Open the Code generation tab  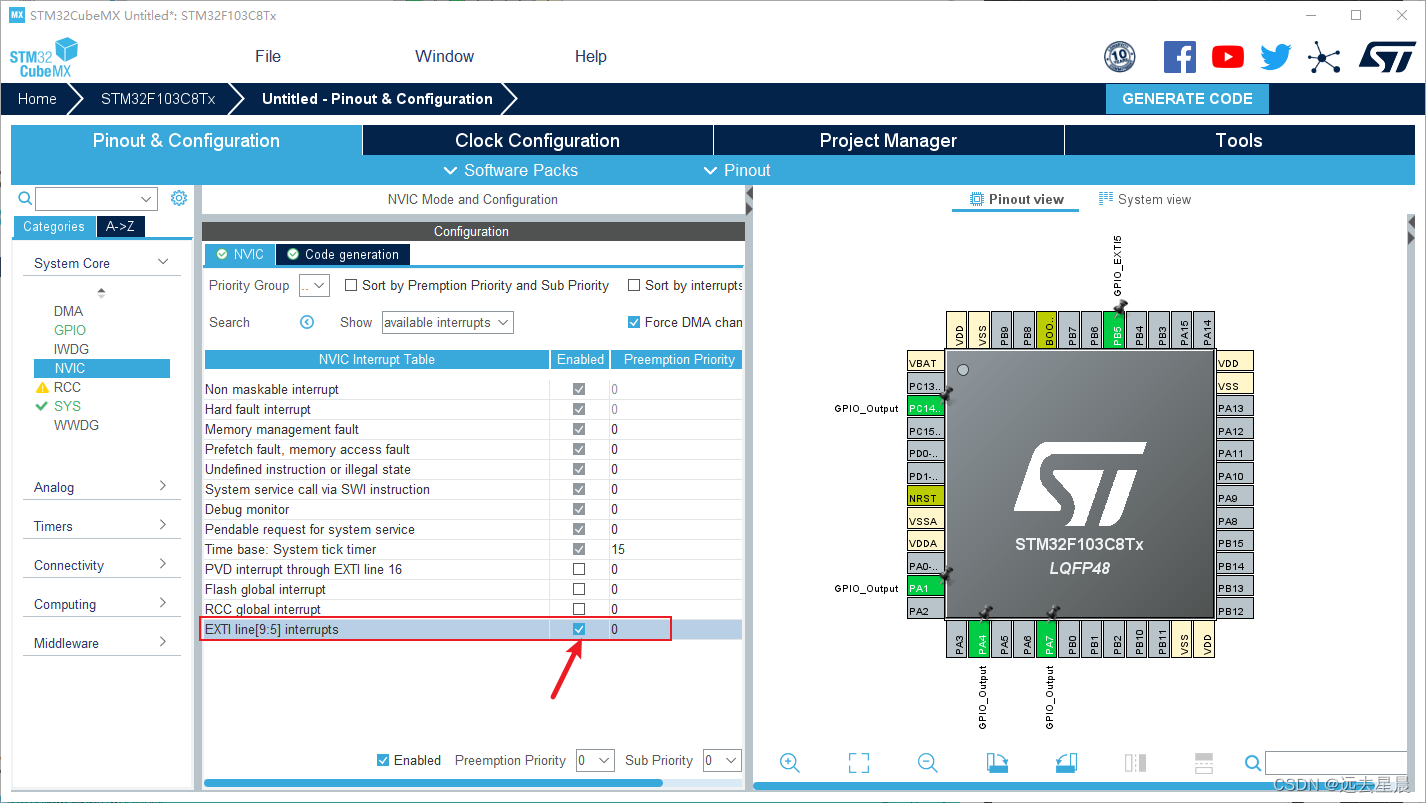343,254
